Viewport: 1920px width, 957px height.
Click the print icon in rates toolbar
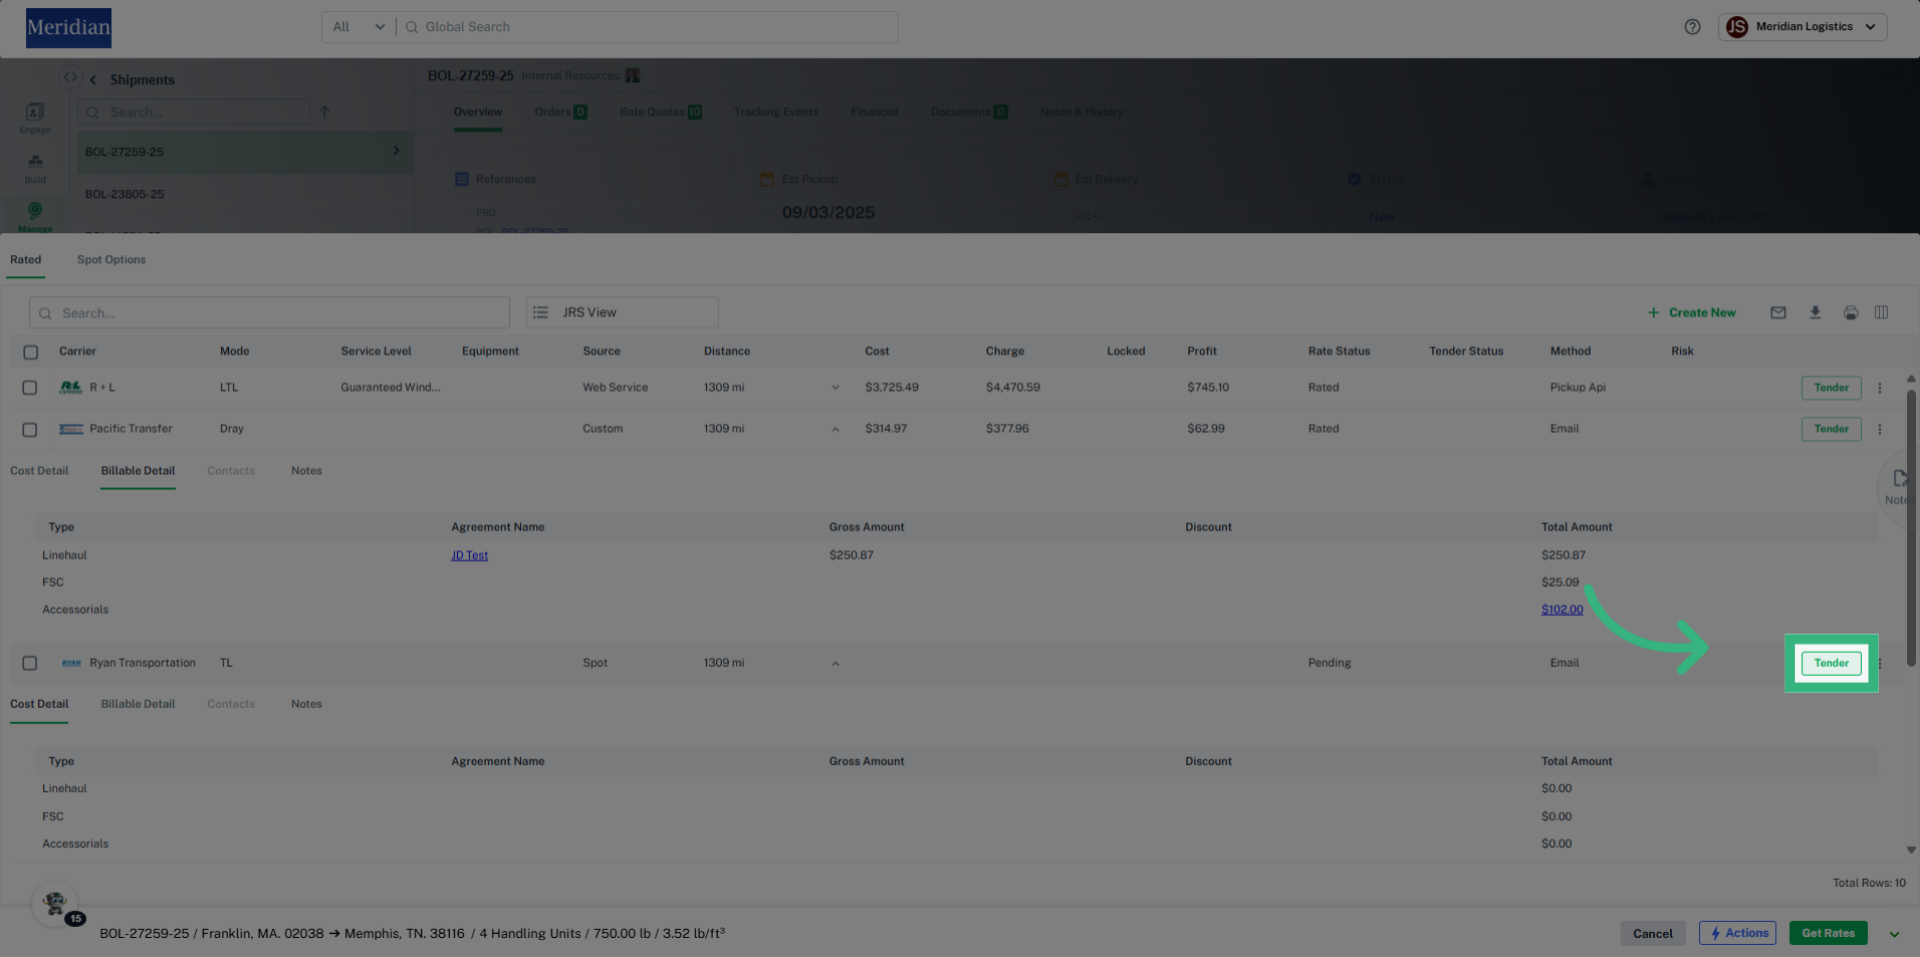coord(1851,313)
